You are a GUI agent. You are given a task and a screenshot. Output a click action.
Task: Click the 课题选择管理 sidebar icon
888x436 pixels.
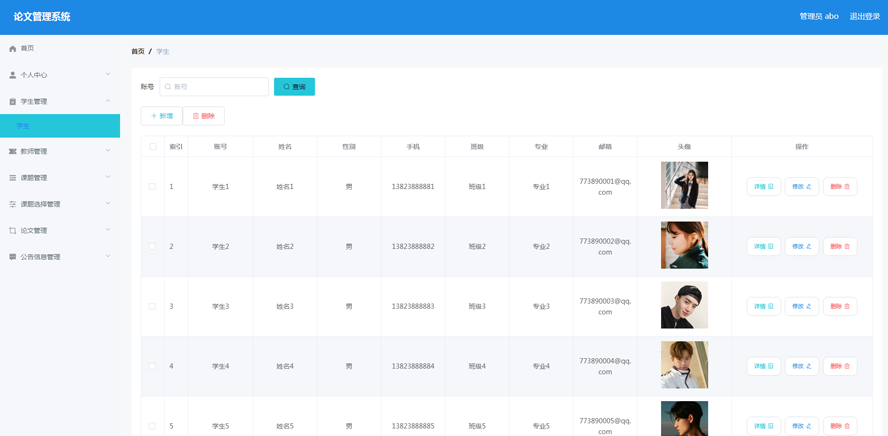pyautogui.click(x=13, y=204)
